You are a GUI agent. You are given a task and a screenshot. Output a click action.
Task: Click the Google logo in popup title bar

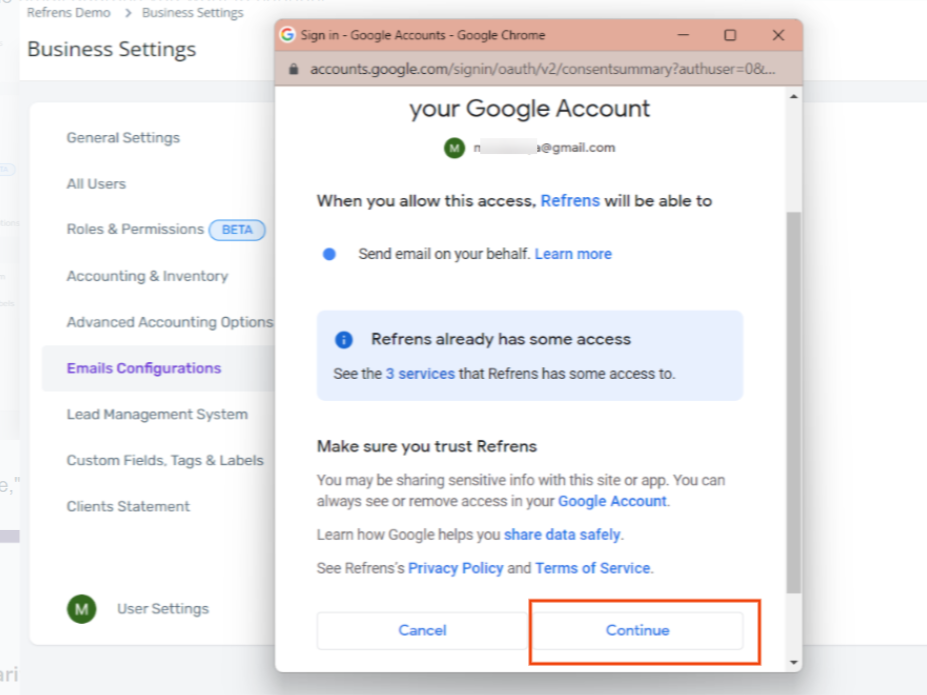pos(288,35)
